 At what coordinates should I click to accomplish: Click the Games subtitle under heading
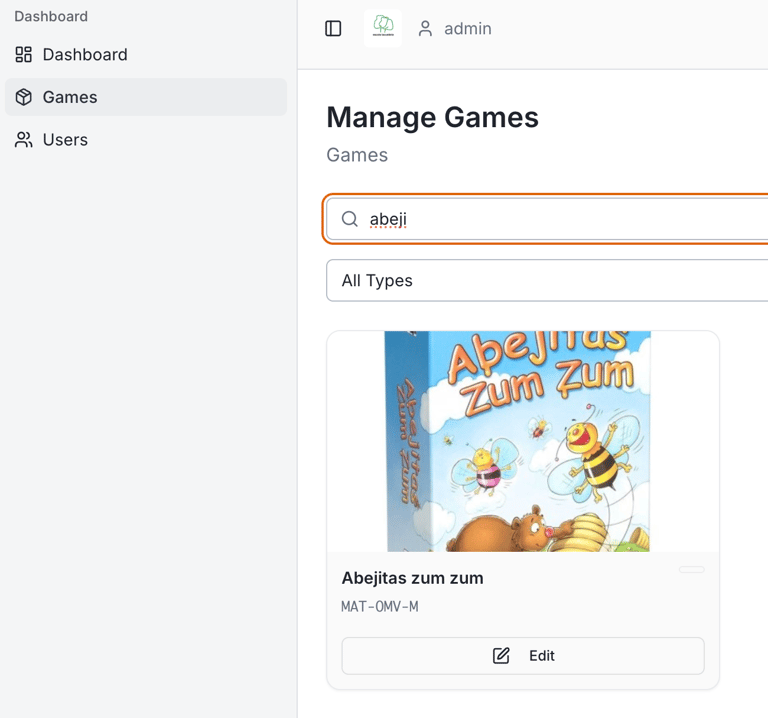[357, 155]
